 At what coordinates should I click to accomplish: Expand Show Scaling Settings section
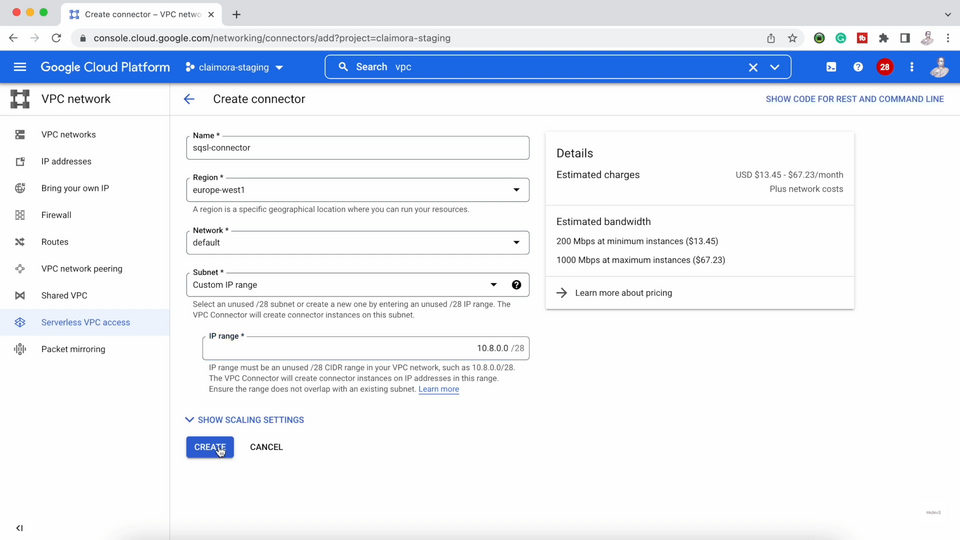tap(244, 420)
